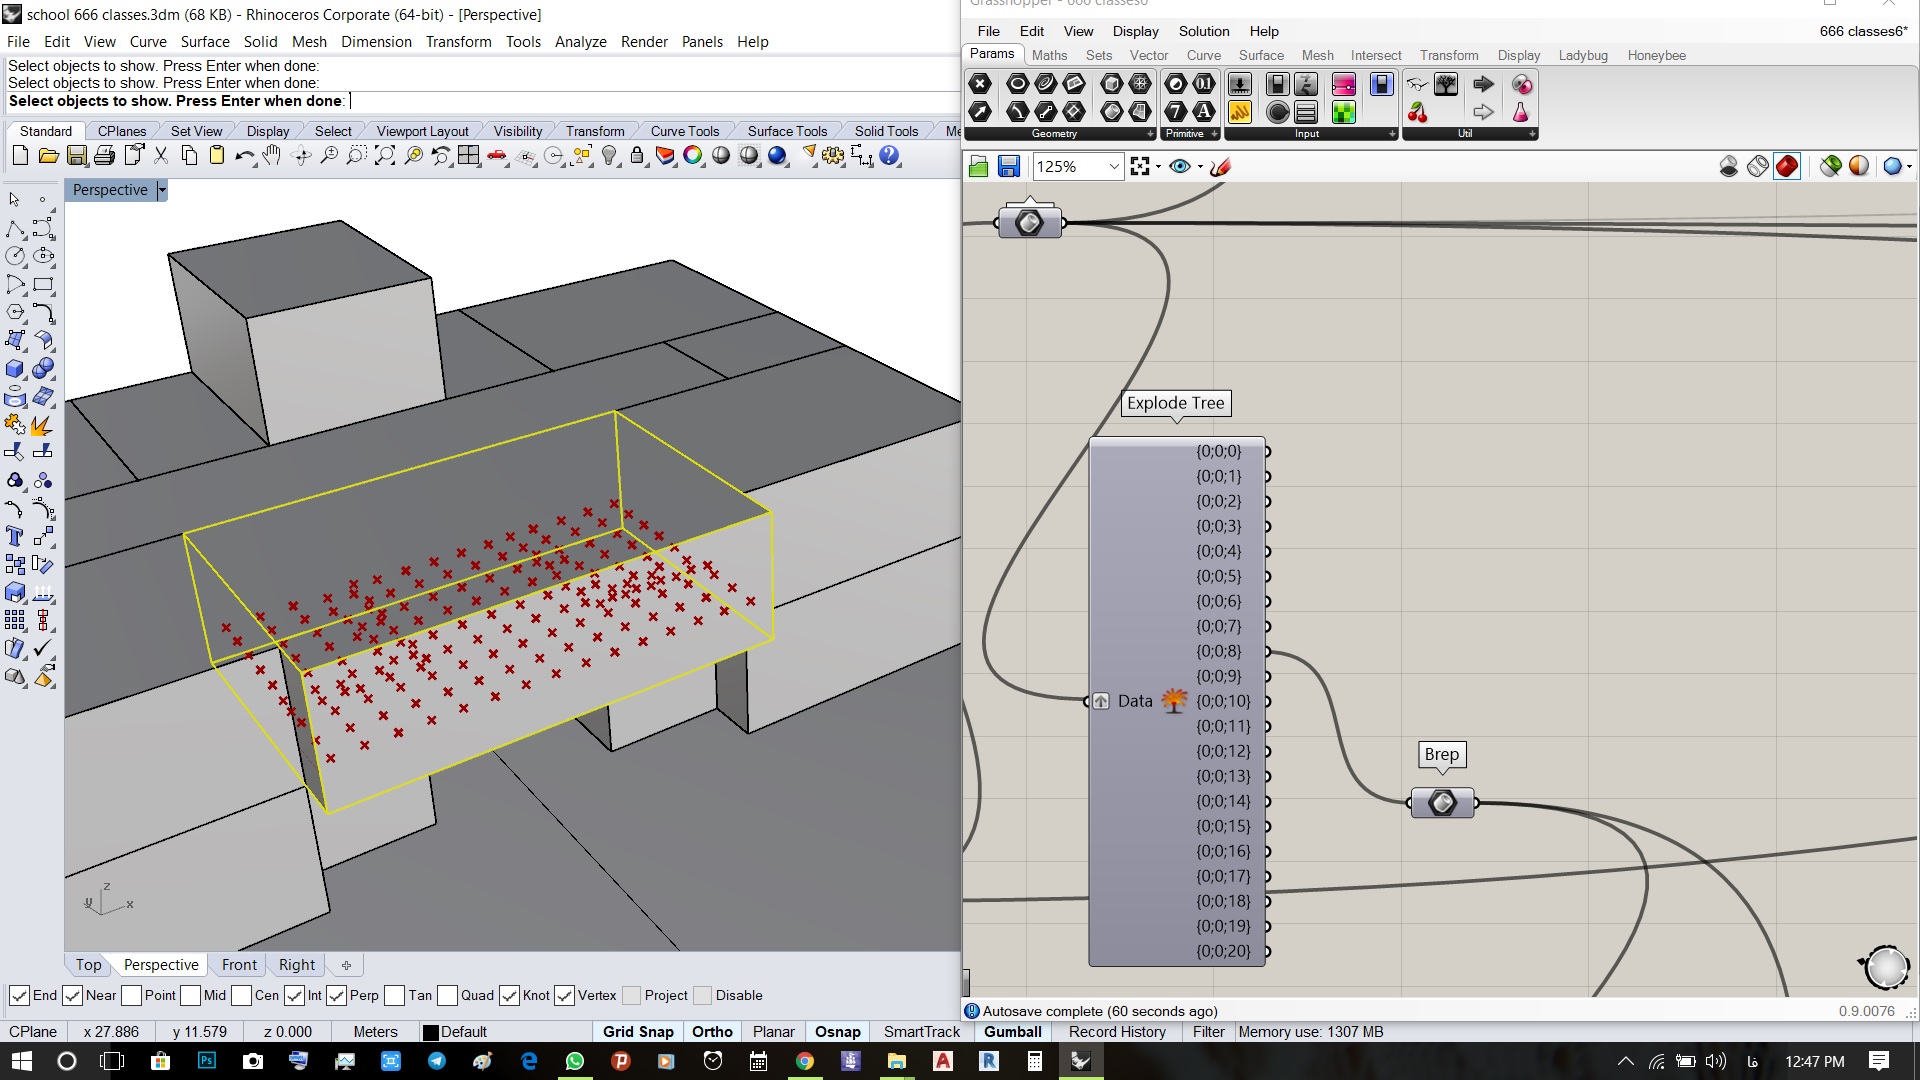Click the Save file icon in Rhino toolbar
The image size is (1920, 1080).
[x=77, y=156]
